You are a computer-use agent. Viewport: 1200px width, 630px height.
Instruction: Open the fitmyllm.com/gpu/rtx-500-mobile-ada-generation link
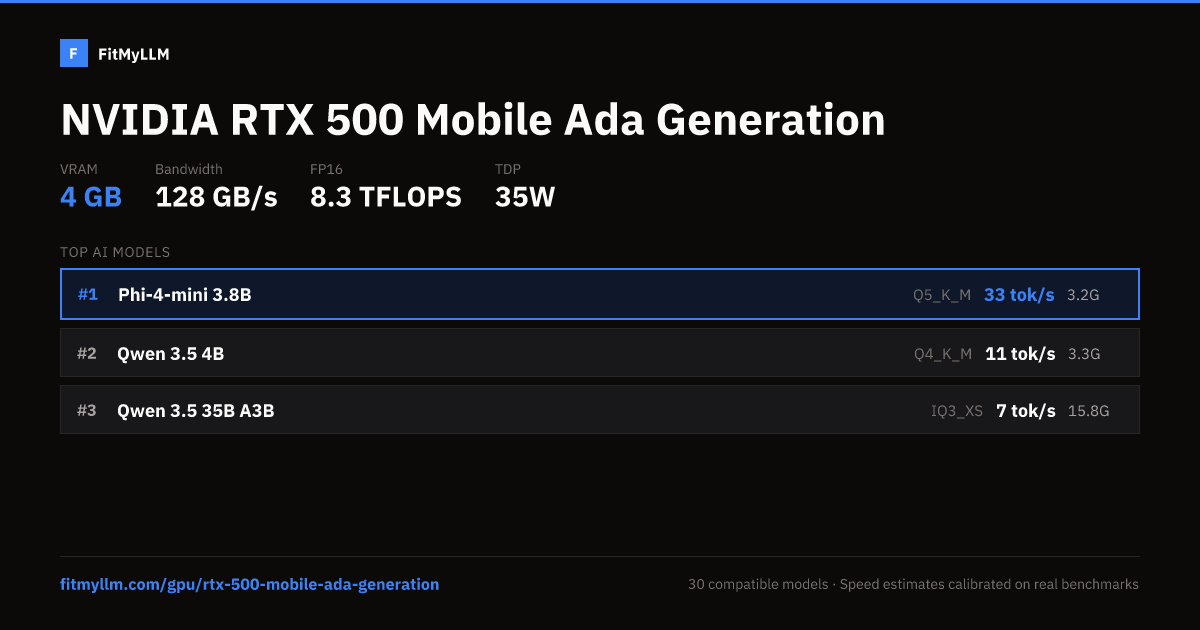click(x=250, y=584)
